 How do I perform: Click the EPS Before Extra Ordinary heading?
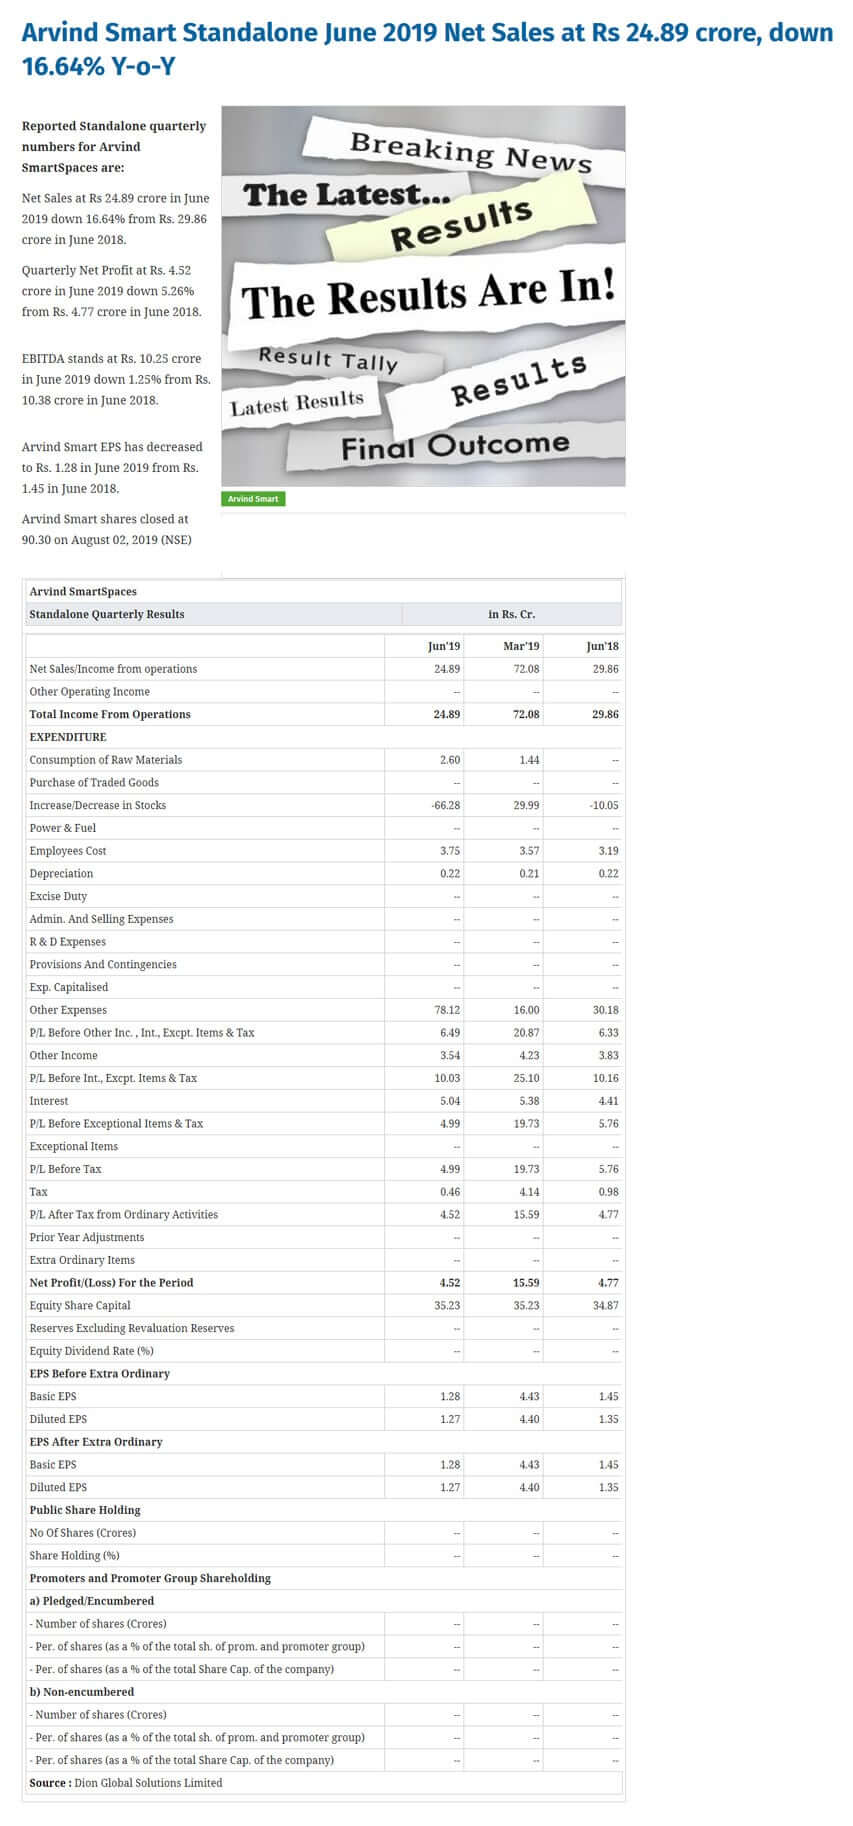100,1374
